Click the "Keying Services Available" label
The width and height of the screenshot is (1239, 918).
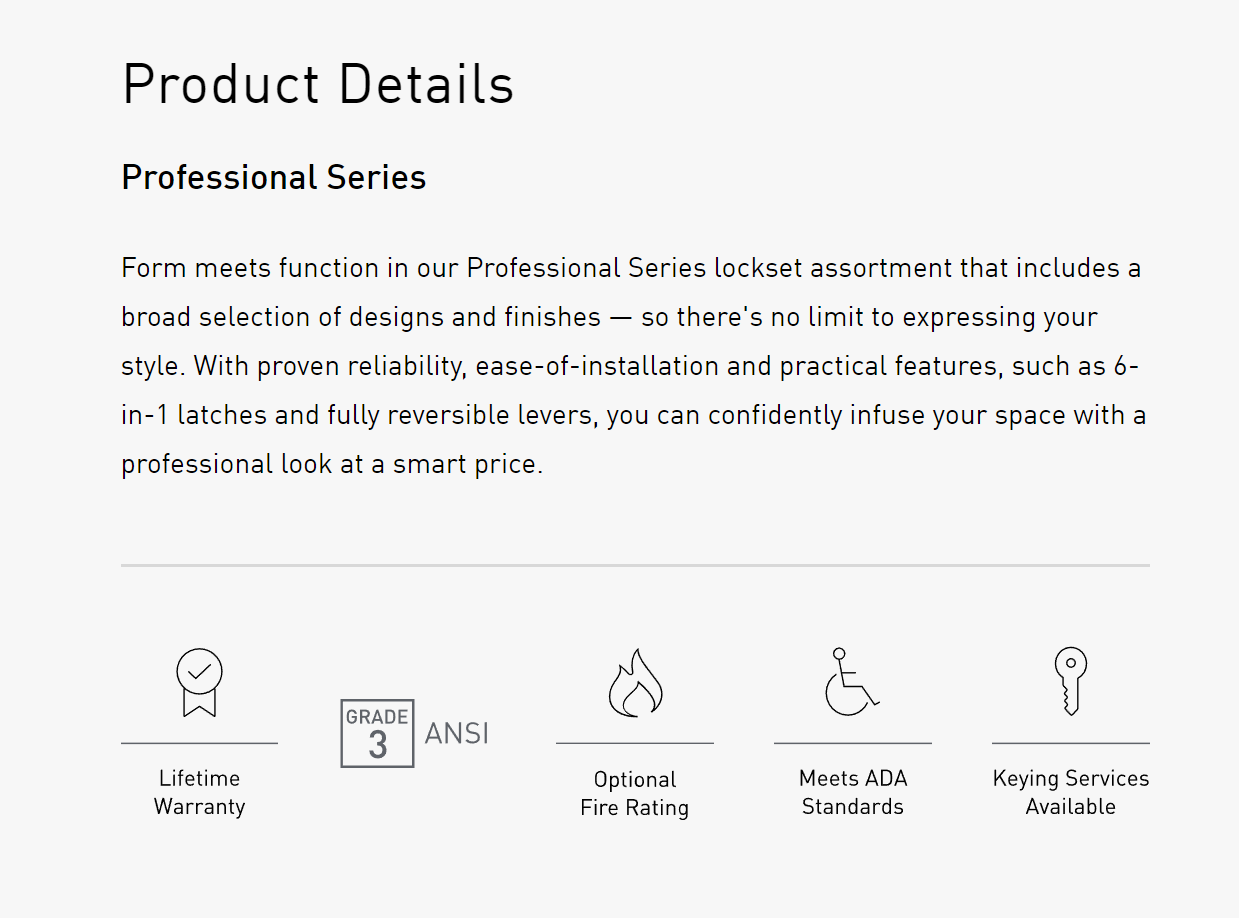pos(1070,792)
